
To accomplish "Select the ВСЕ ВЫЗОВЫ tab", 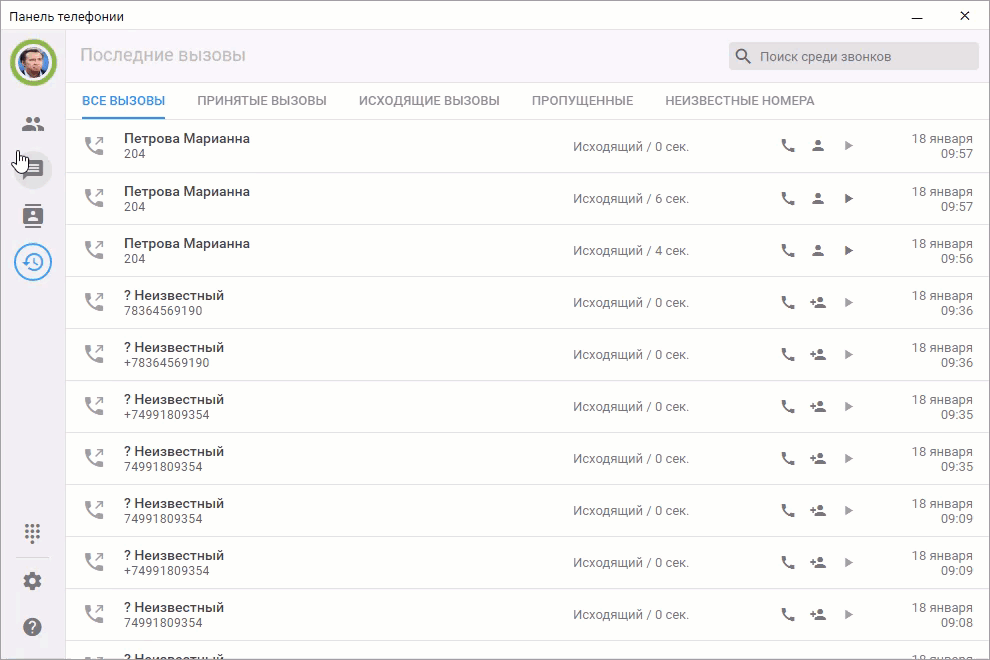I will click(x=124, y=101).
